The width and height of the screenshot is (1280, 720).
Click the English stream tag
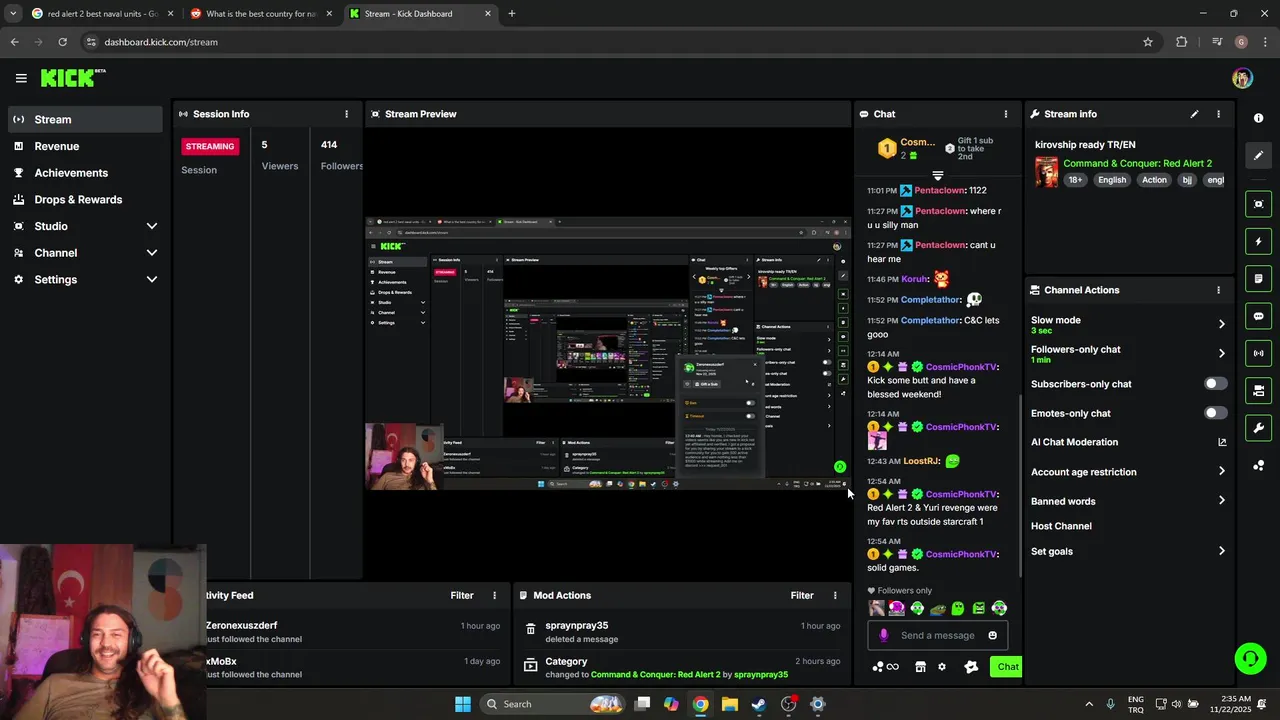point(1111,180)
